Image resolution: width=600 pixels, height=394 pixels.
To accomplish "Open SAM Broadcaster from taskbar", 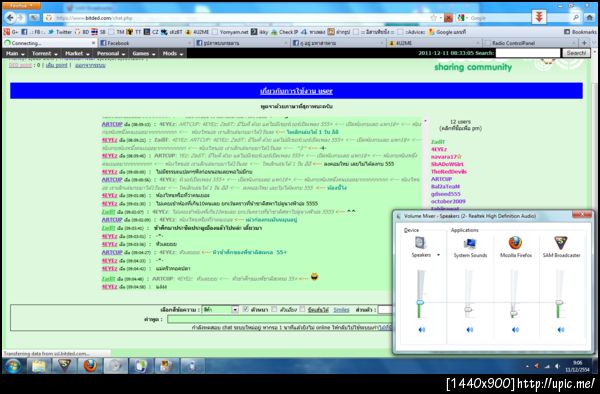I will pyautogui.click(x=64, y=366).
